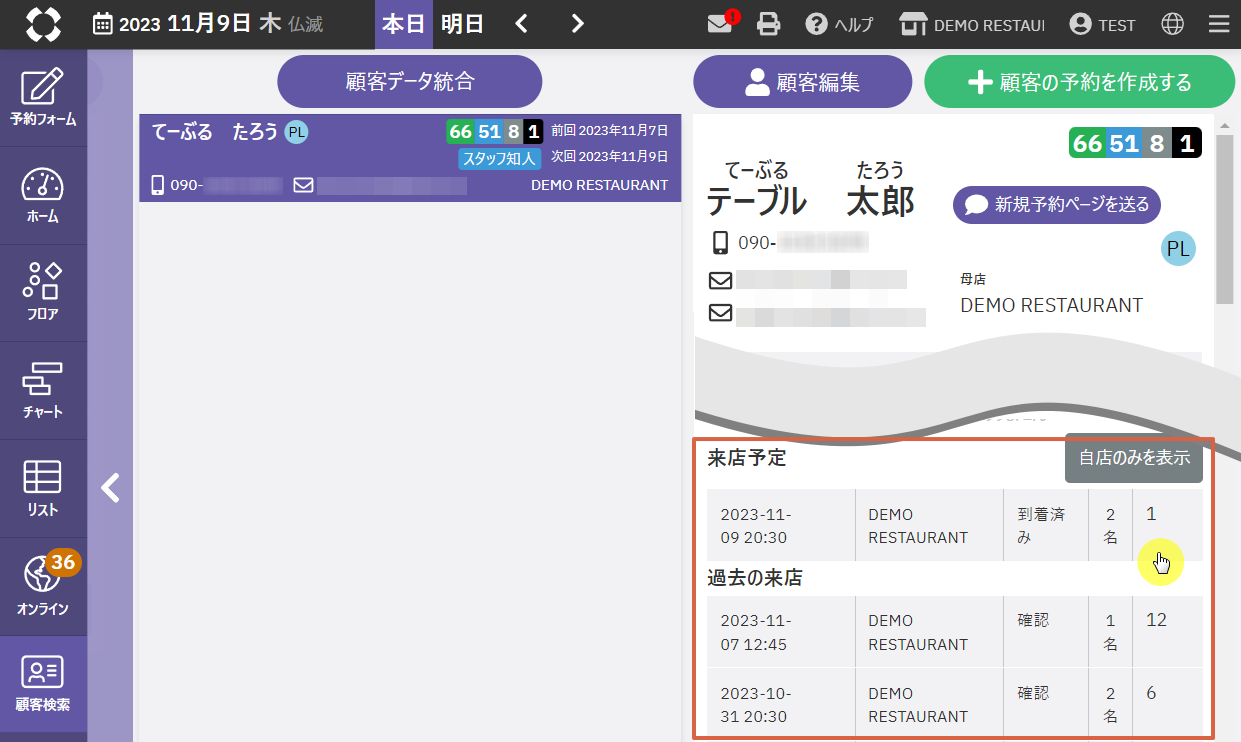
Task: Click 顧客の予約を作成する button
Action: [1080, 82]
